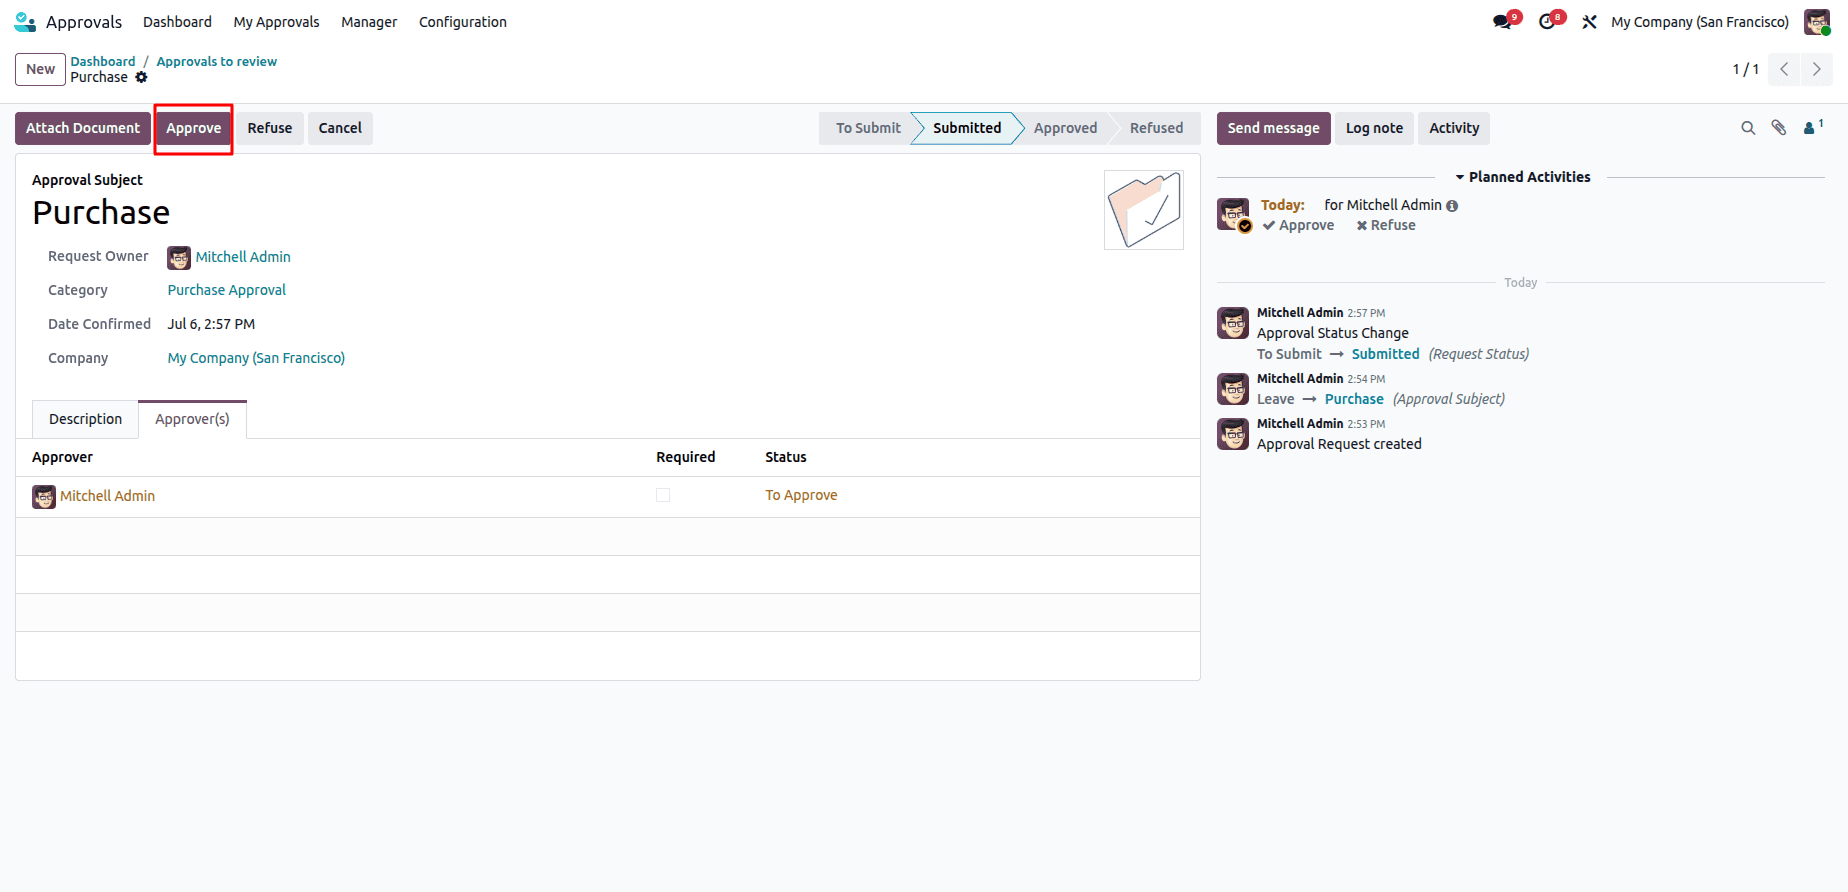The width and height of the screenshot is (1848, 892).
Task: Open the activities clock icon
Action: click(x=1548, y=21)
